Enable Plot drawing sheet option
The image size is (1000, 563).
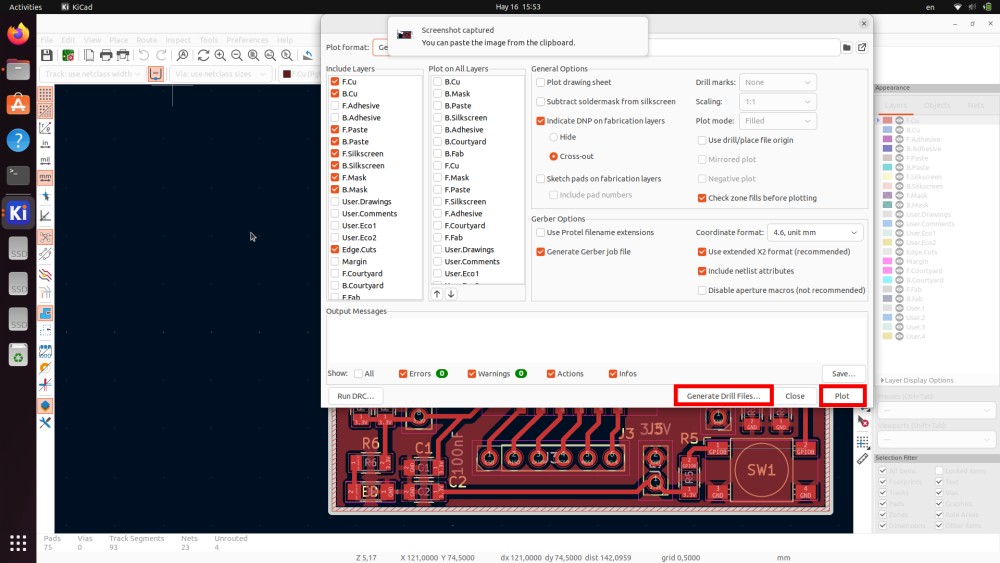[541, 82]
